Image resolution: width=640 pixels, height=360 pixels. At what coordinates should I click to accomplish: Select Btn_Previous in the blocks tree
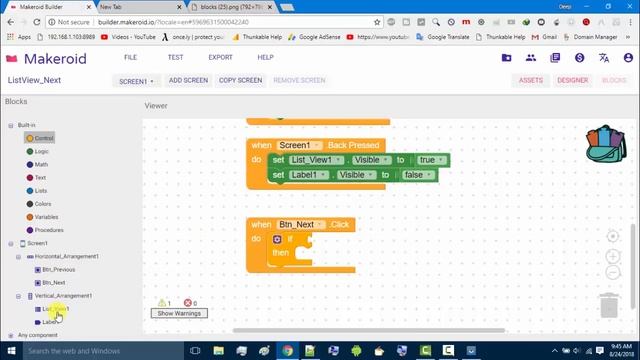click(55, 269)
